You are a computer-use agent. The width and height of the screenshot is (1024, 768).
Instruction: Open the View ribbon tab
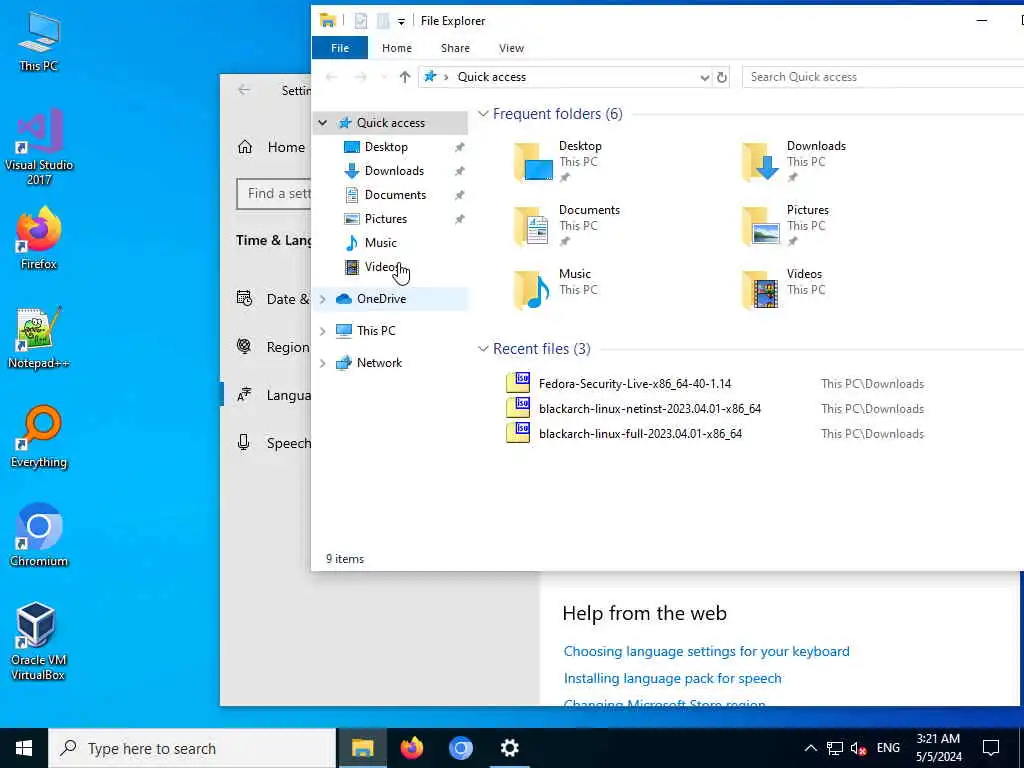click(511, 48)
